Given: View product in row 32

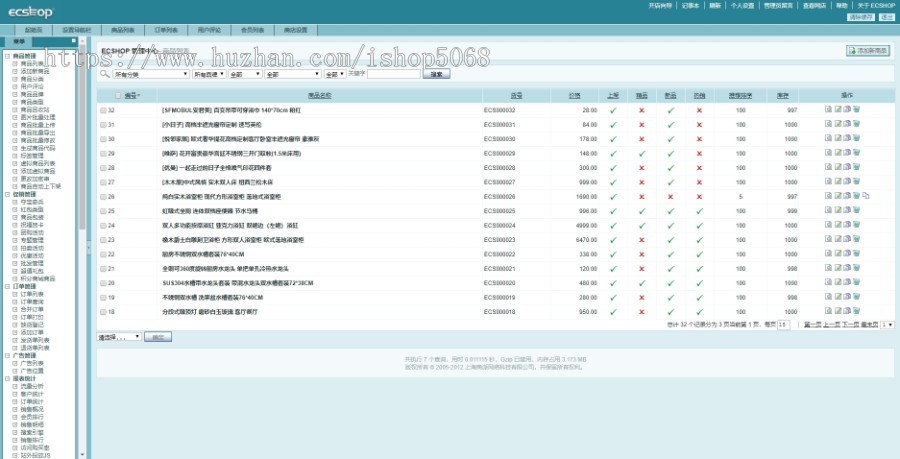Looking at the screenshot, I should [828, 109].
